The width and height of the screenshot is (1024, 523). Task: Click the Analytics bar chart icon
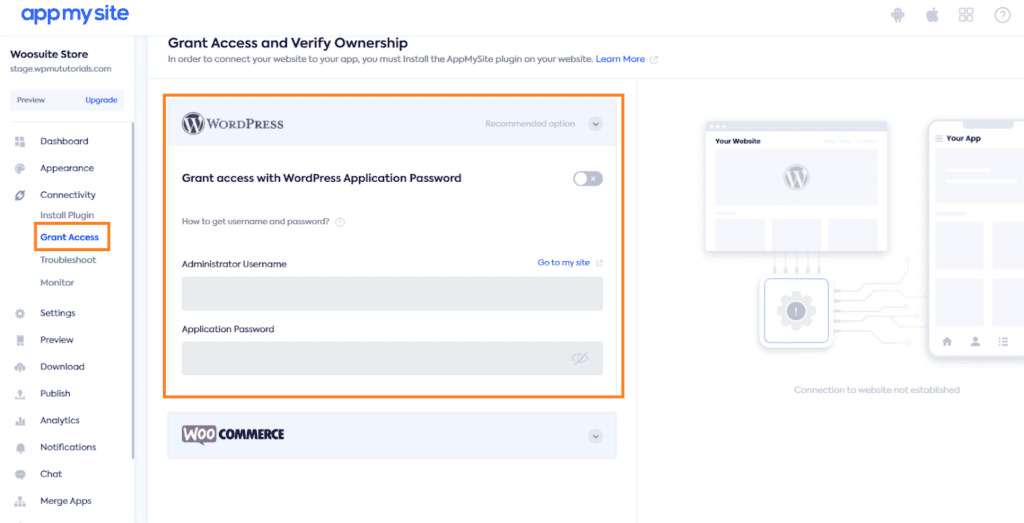(20, 420)
